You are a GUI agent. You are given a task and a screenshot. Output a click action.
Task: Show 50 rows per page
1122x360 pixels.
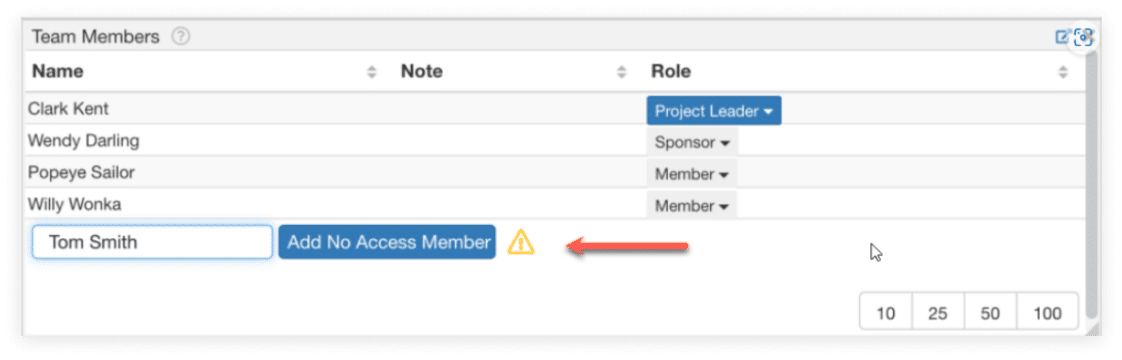[x=990, y=311]
